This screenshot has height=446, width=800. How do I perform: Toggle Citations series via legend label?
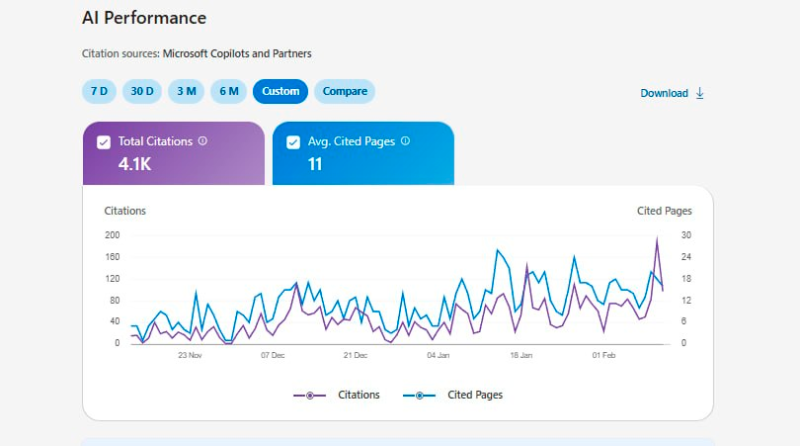point(359,395)
